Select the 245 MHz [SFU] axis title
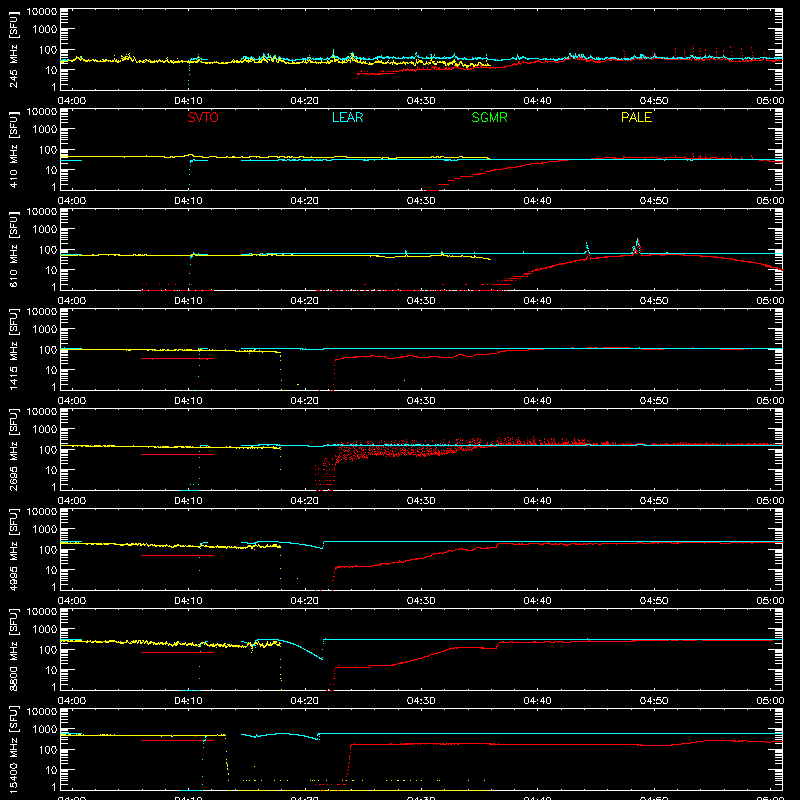 pyautogui.click(x=13, y=50)
